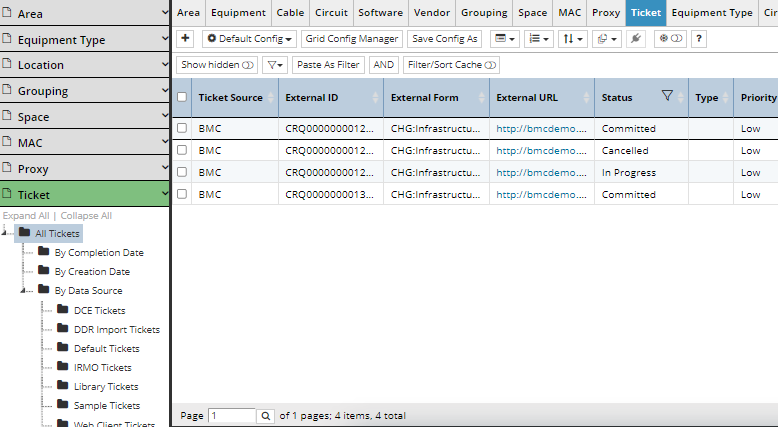Screen dimensions: 778x427
Task: Click the page icon beside MAC panel
Action: coord(6,141)
